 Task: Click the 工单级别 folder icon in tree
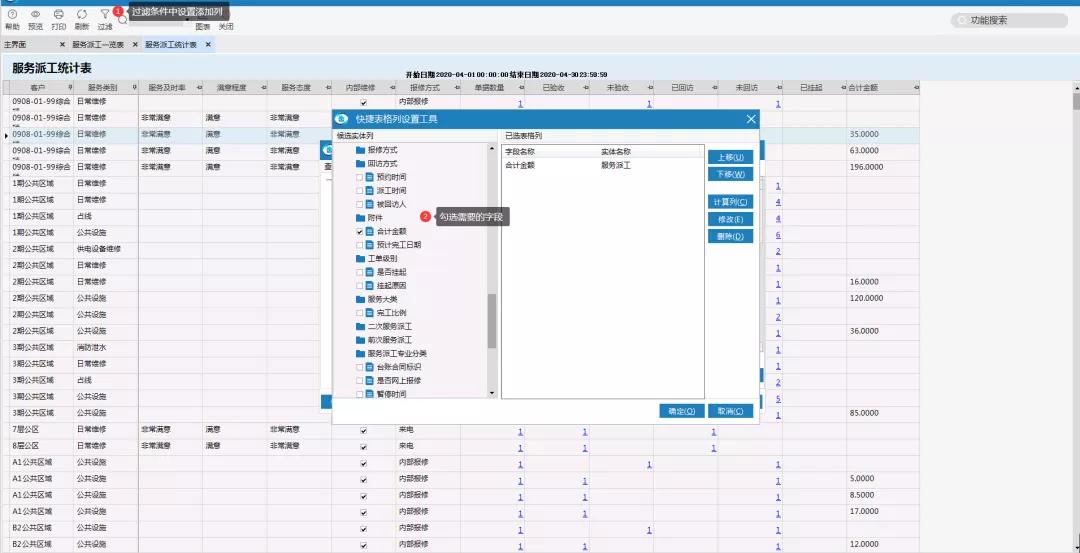point(360,258)
